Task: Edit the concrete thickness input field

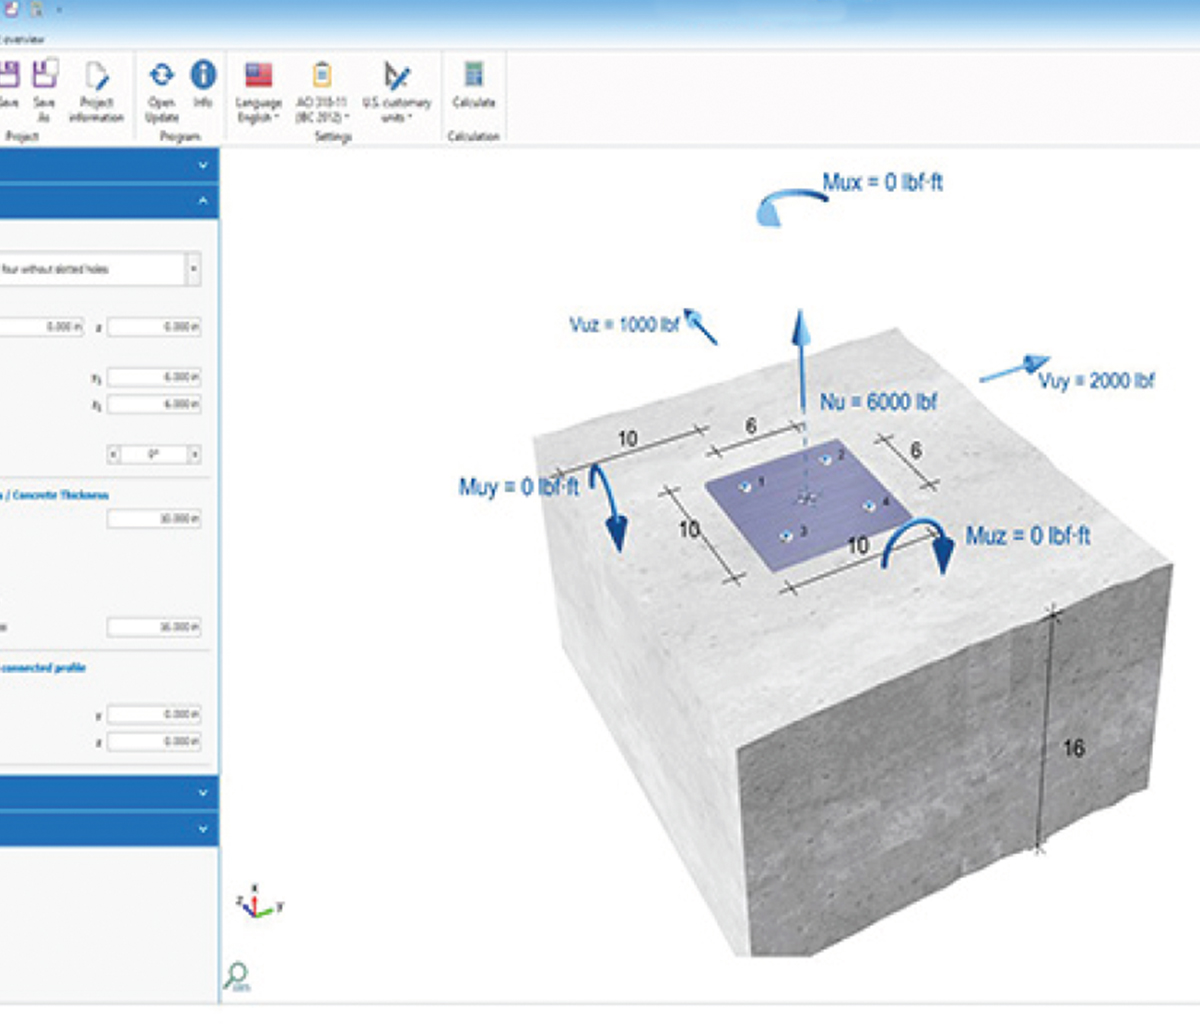Action: coord(155,518)
